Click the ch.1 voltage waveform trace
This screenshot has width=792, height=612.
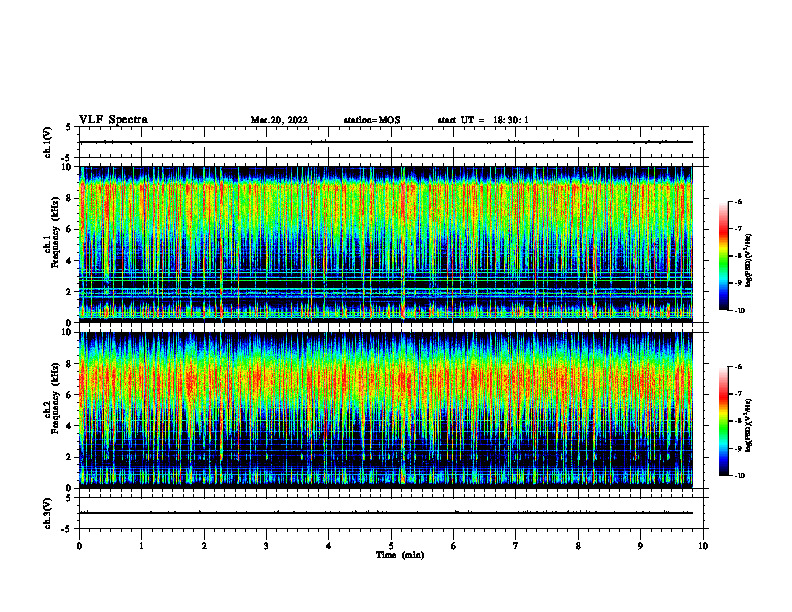coord(386,142)
